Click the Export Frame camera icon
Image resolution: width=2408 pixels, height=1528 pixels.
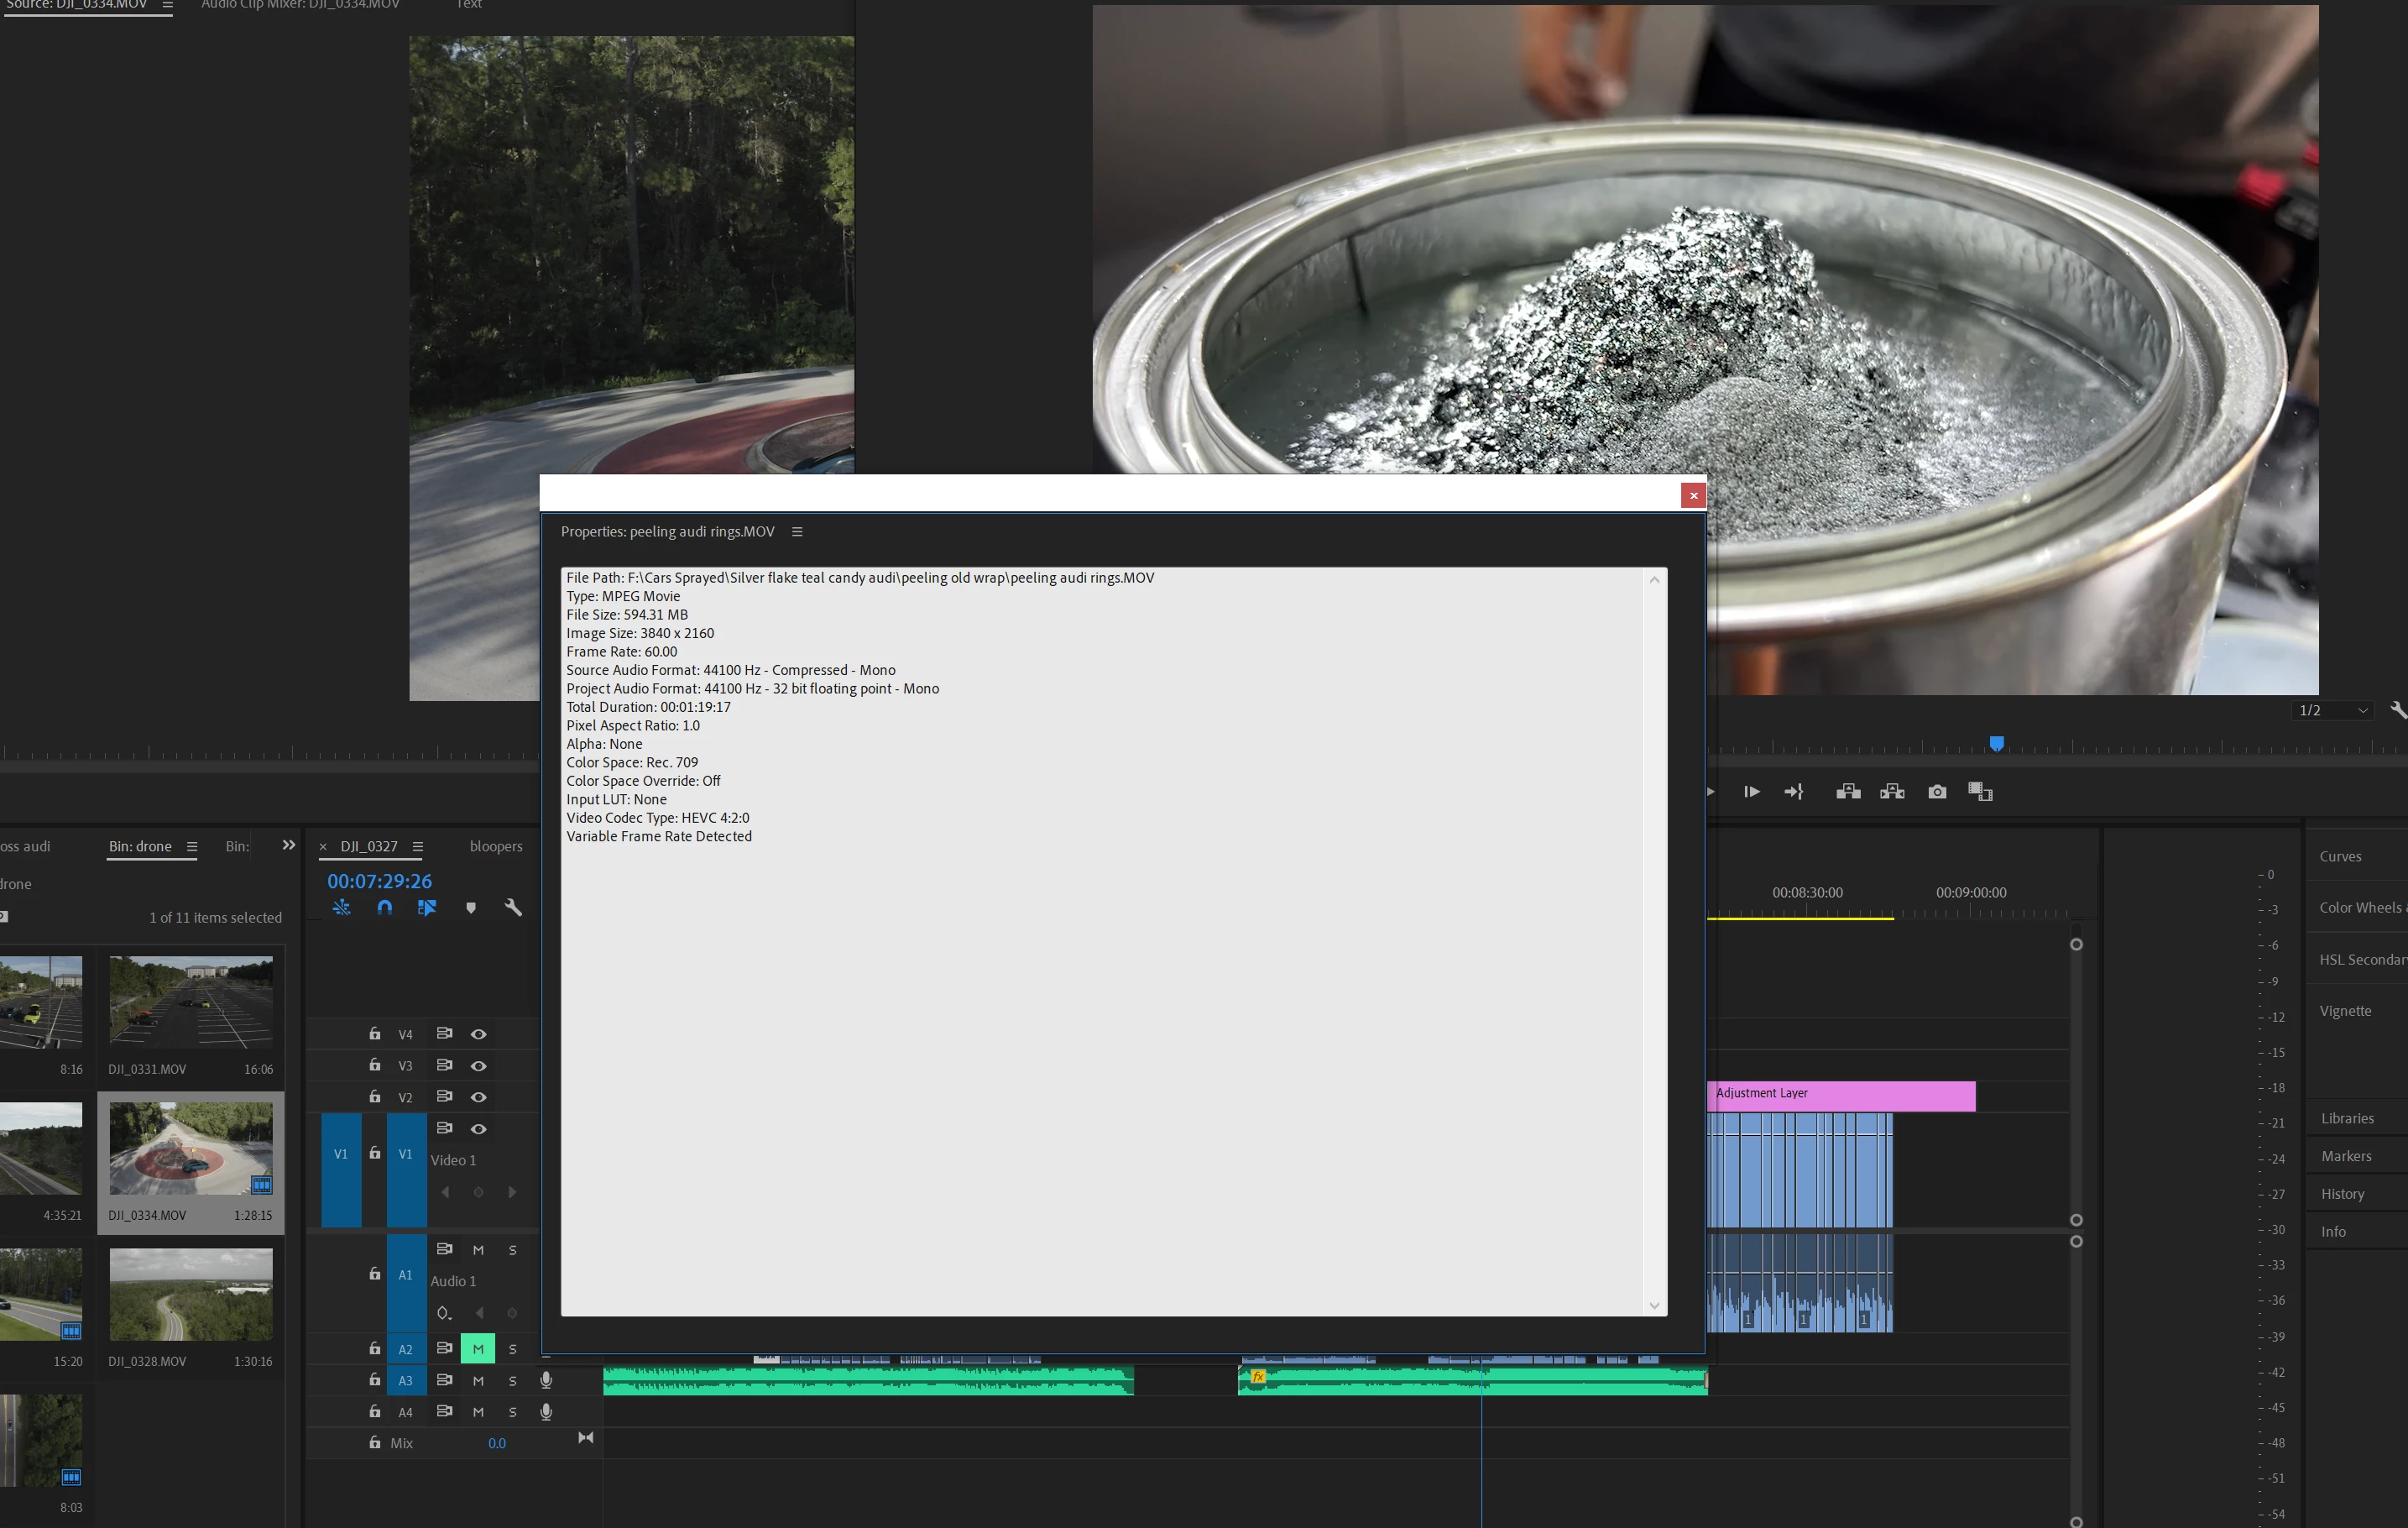tap(1937, 792)
